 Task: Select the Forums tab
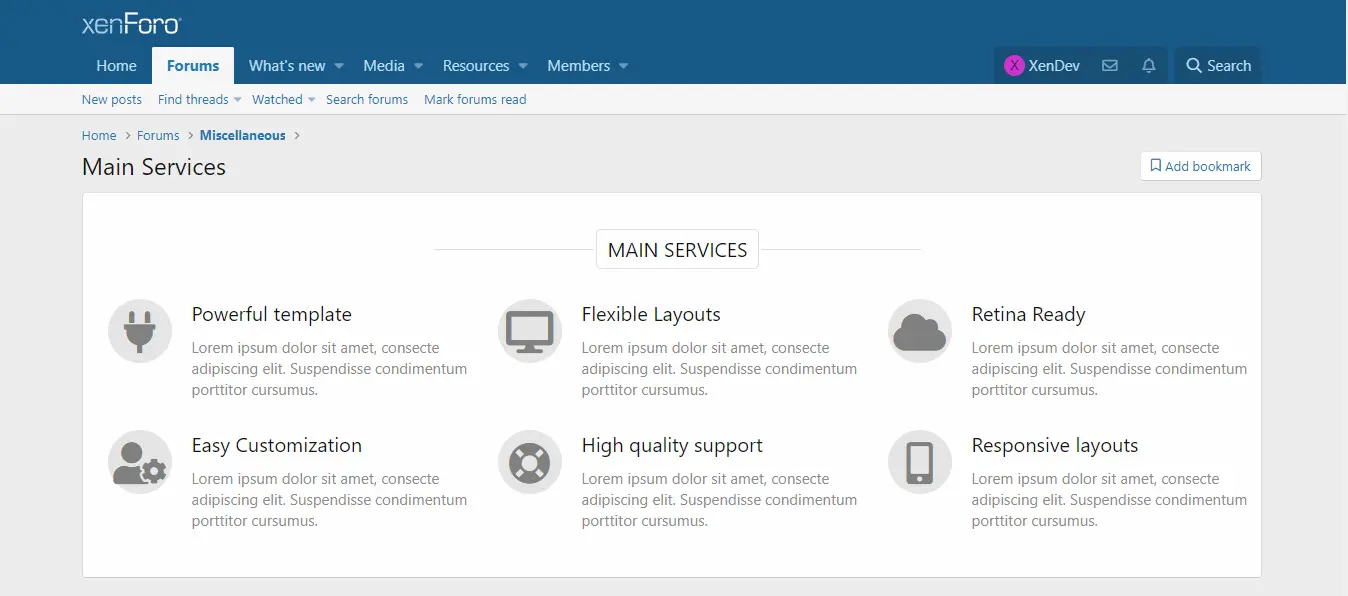click(193, 66)
